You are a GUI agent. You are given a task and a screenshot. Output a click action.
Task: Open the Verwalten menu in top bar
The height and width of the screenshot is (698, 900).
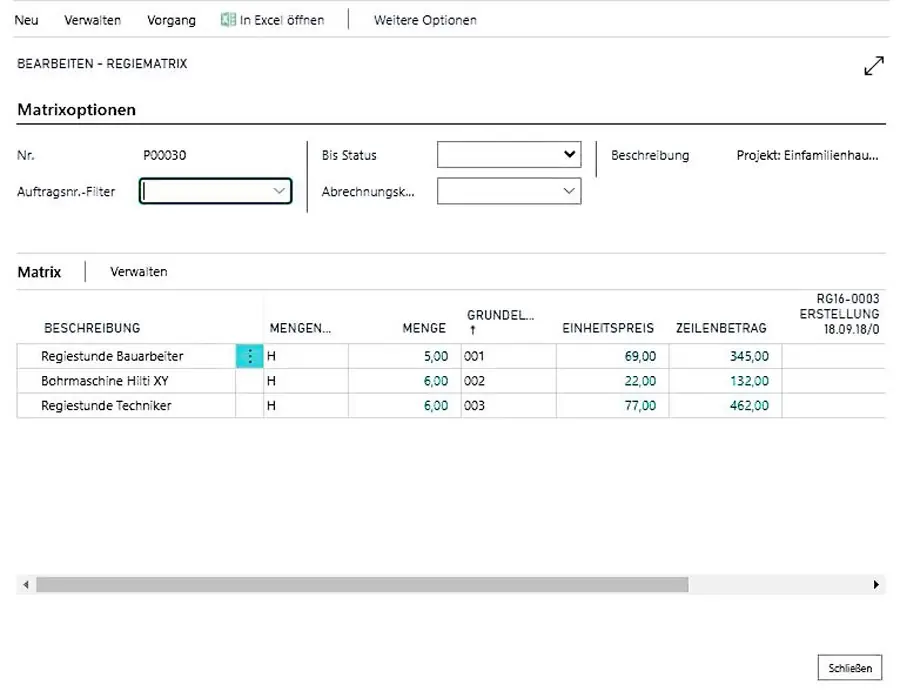pyautogui.click(x=92, y=20)
